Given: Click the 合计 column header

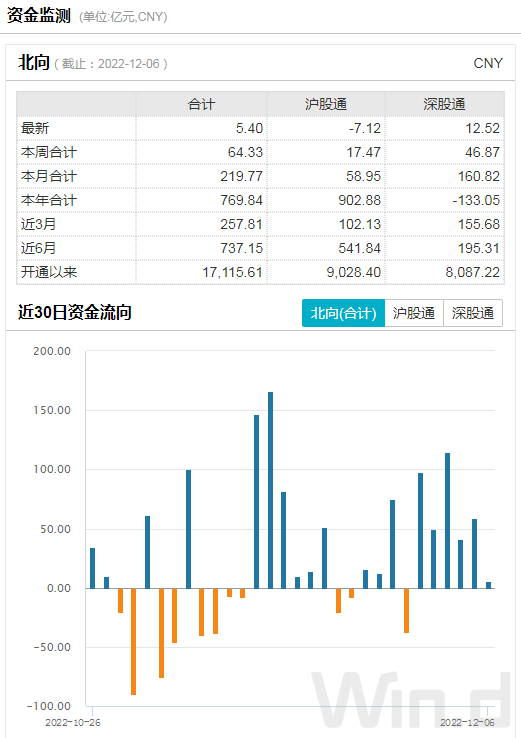Looking at the screenshot, I should [201, 104].
